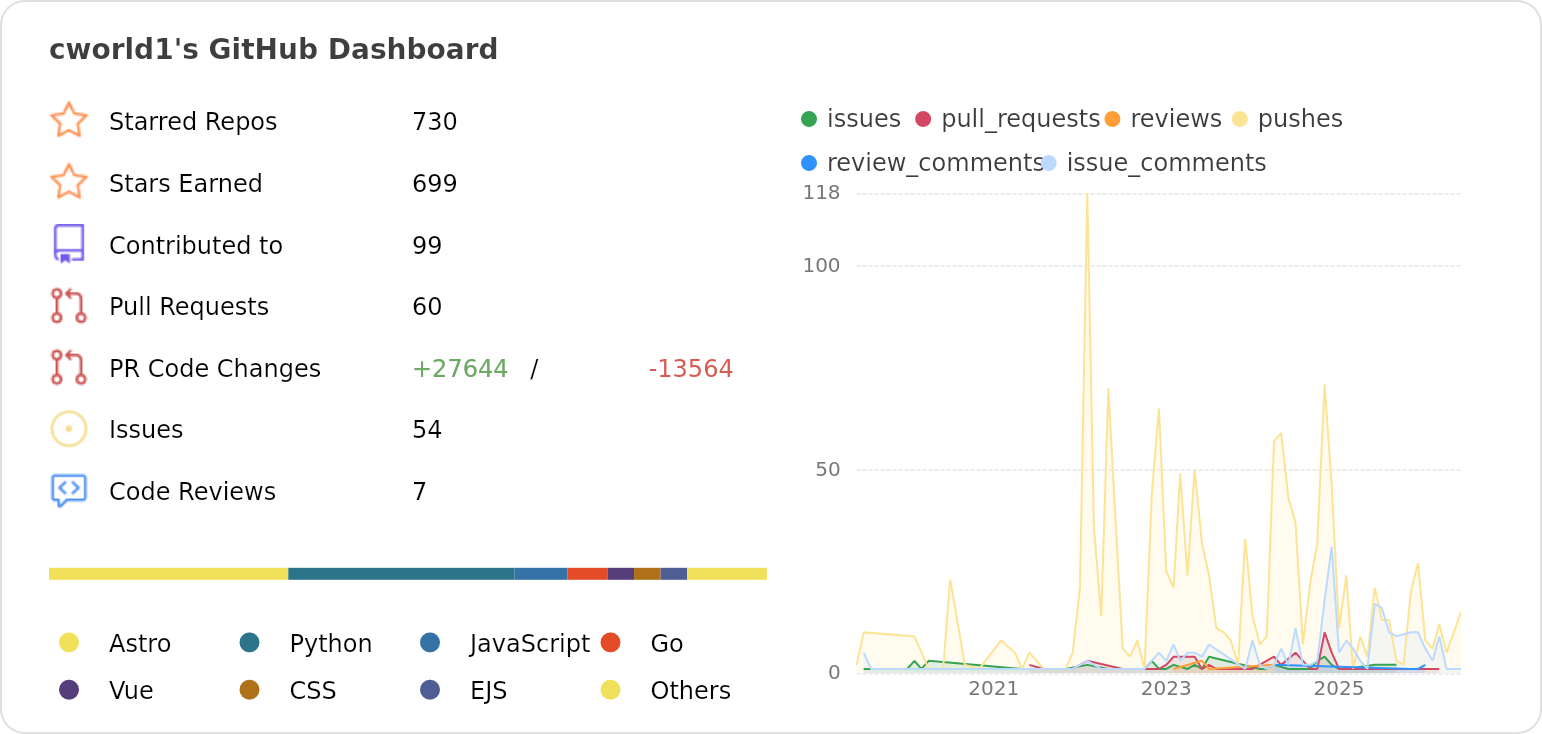This screenshot has height=734, width=1542.
Task: Click the Stars Earned label
Action: point(186,184)
